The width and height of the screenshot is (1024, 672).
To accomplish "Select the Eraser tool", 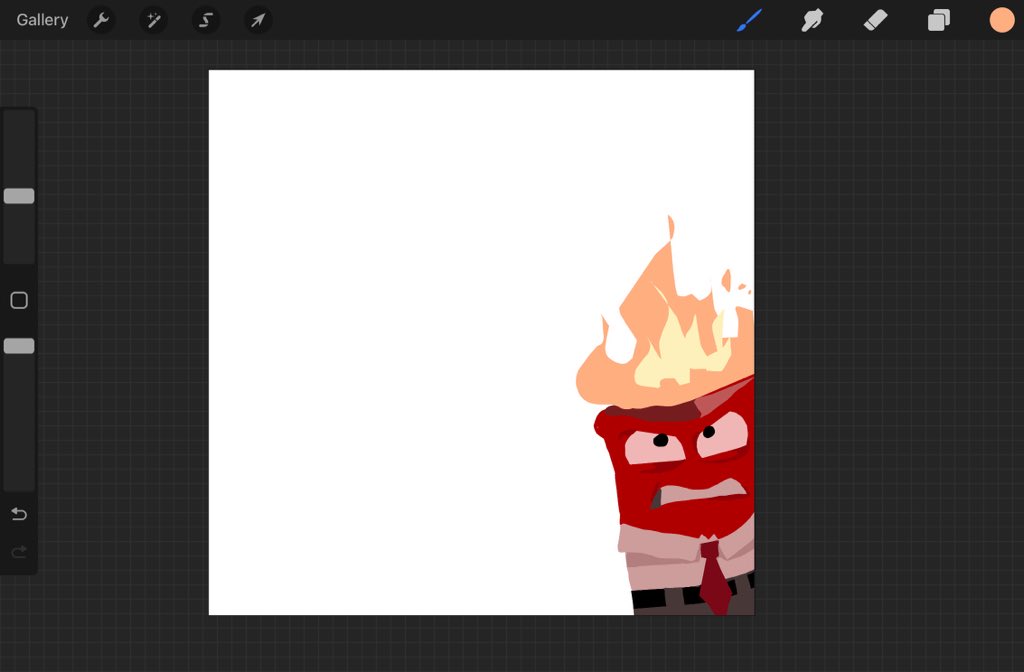I will [x=875, y=20].
